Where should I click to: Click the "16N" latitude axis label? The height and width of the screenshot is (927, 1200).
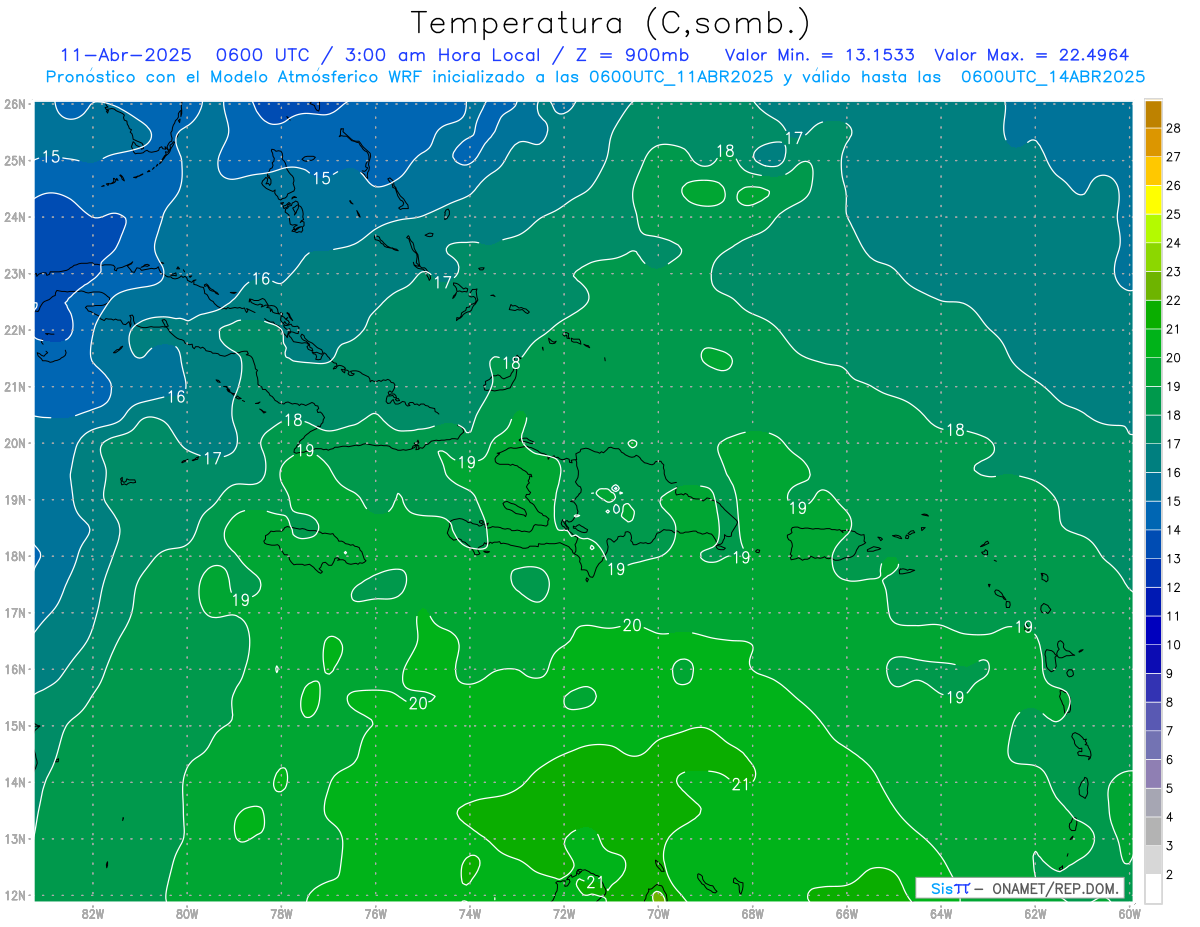pos(15,669)
